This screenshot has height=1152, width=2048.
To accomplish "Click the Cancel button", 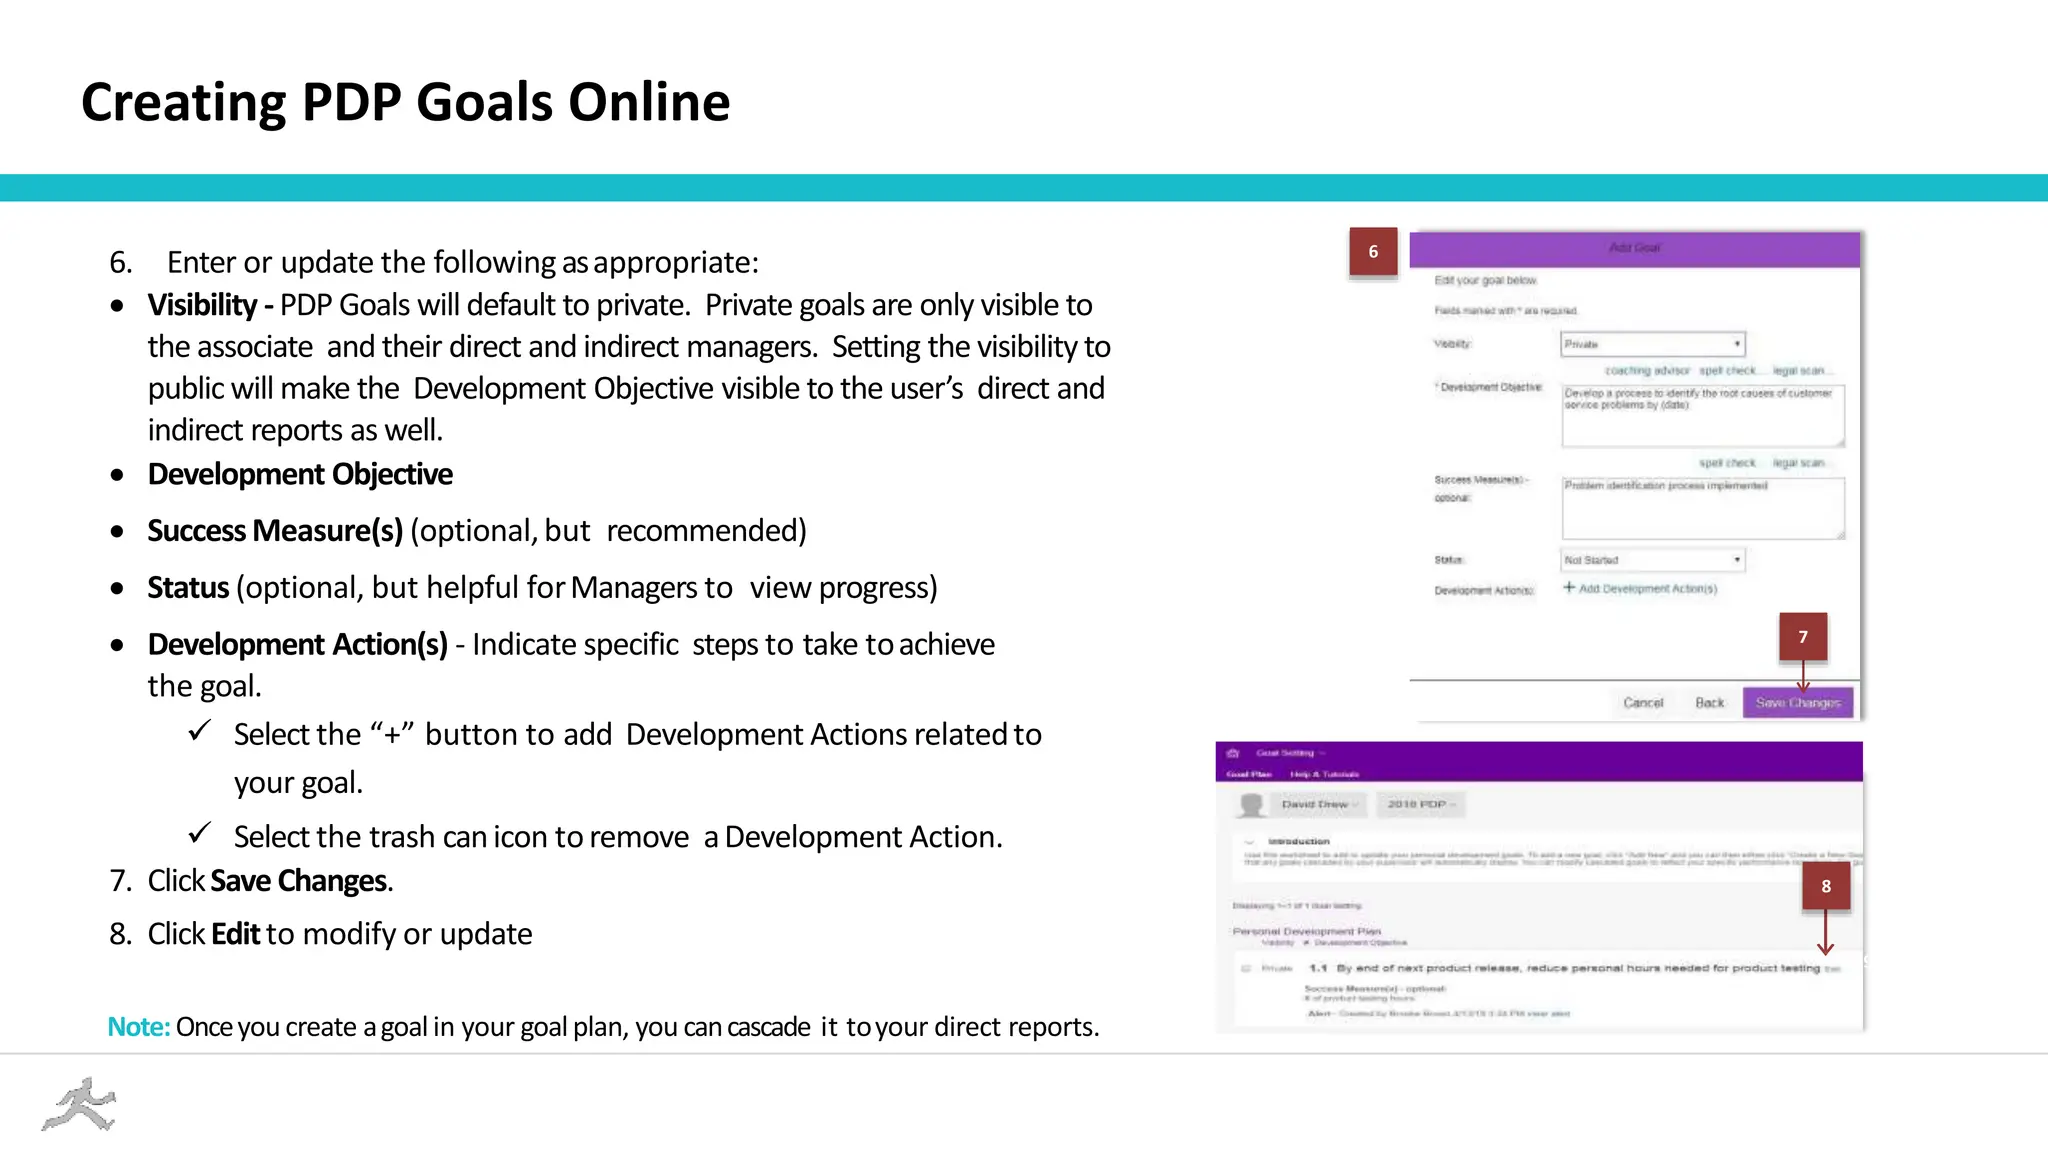I will tap(1643, 703).
